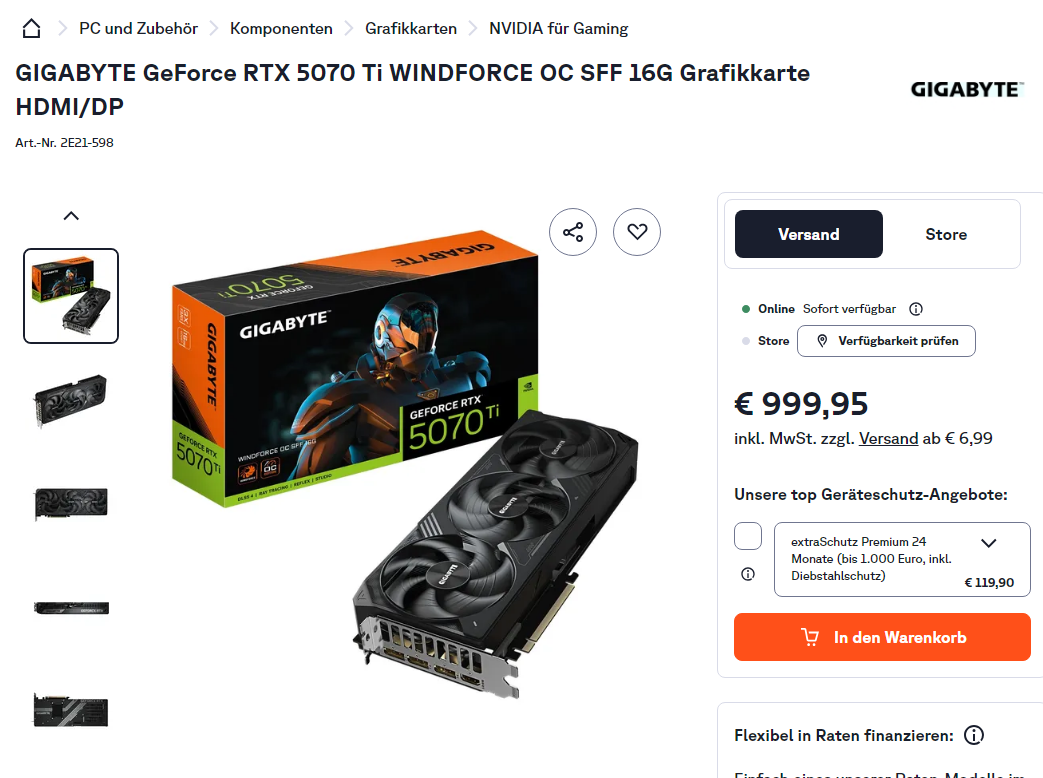1043x778 pixels.
Task: Select the front-view fans thumbnail
Action: [x=71, y=503]
